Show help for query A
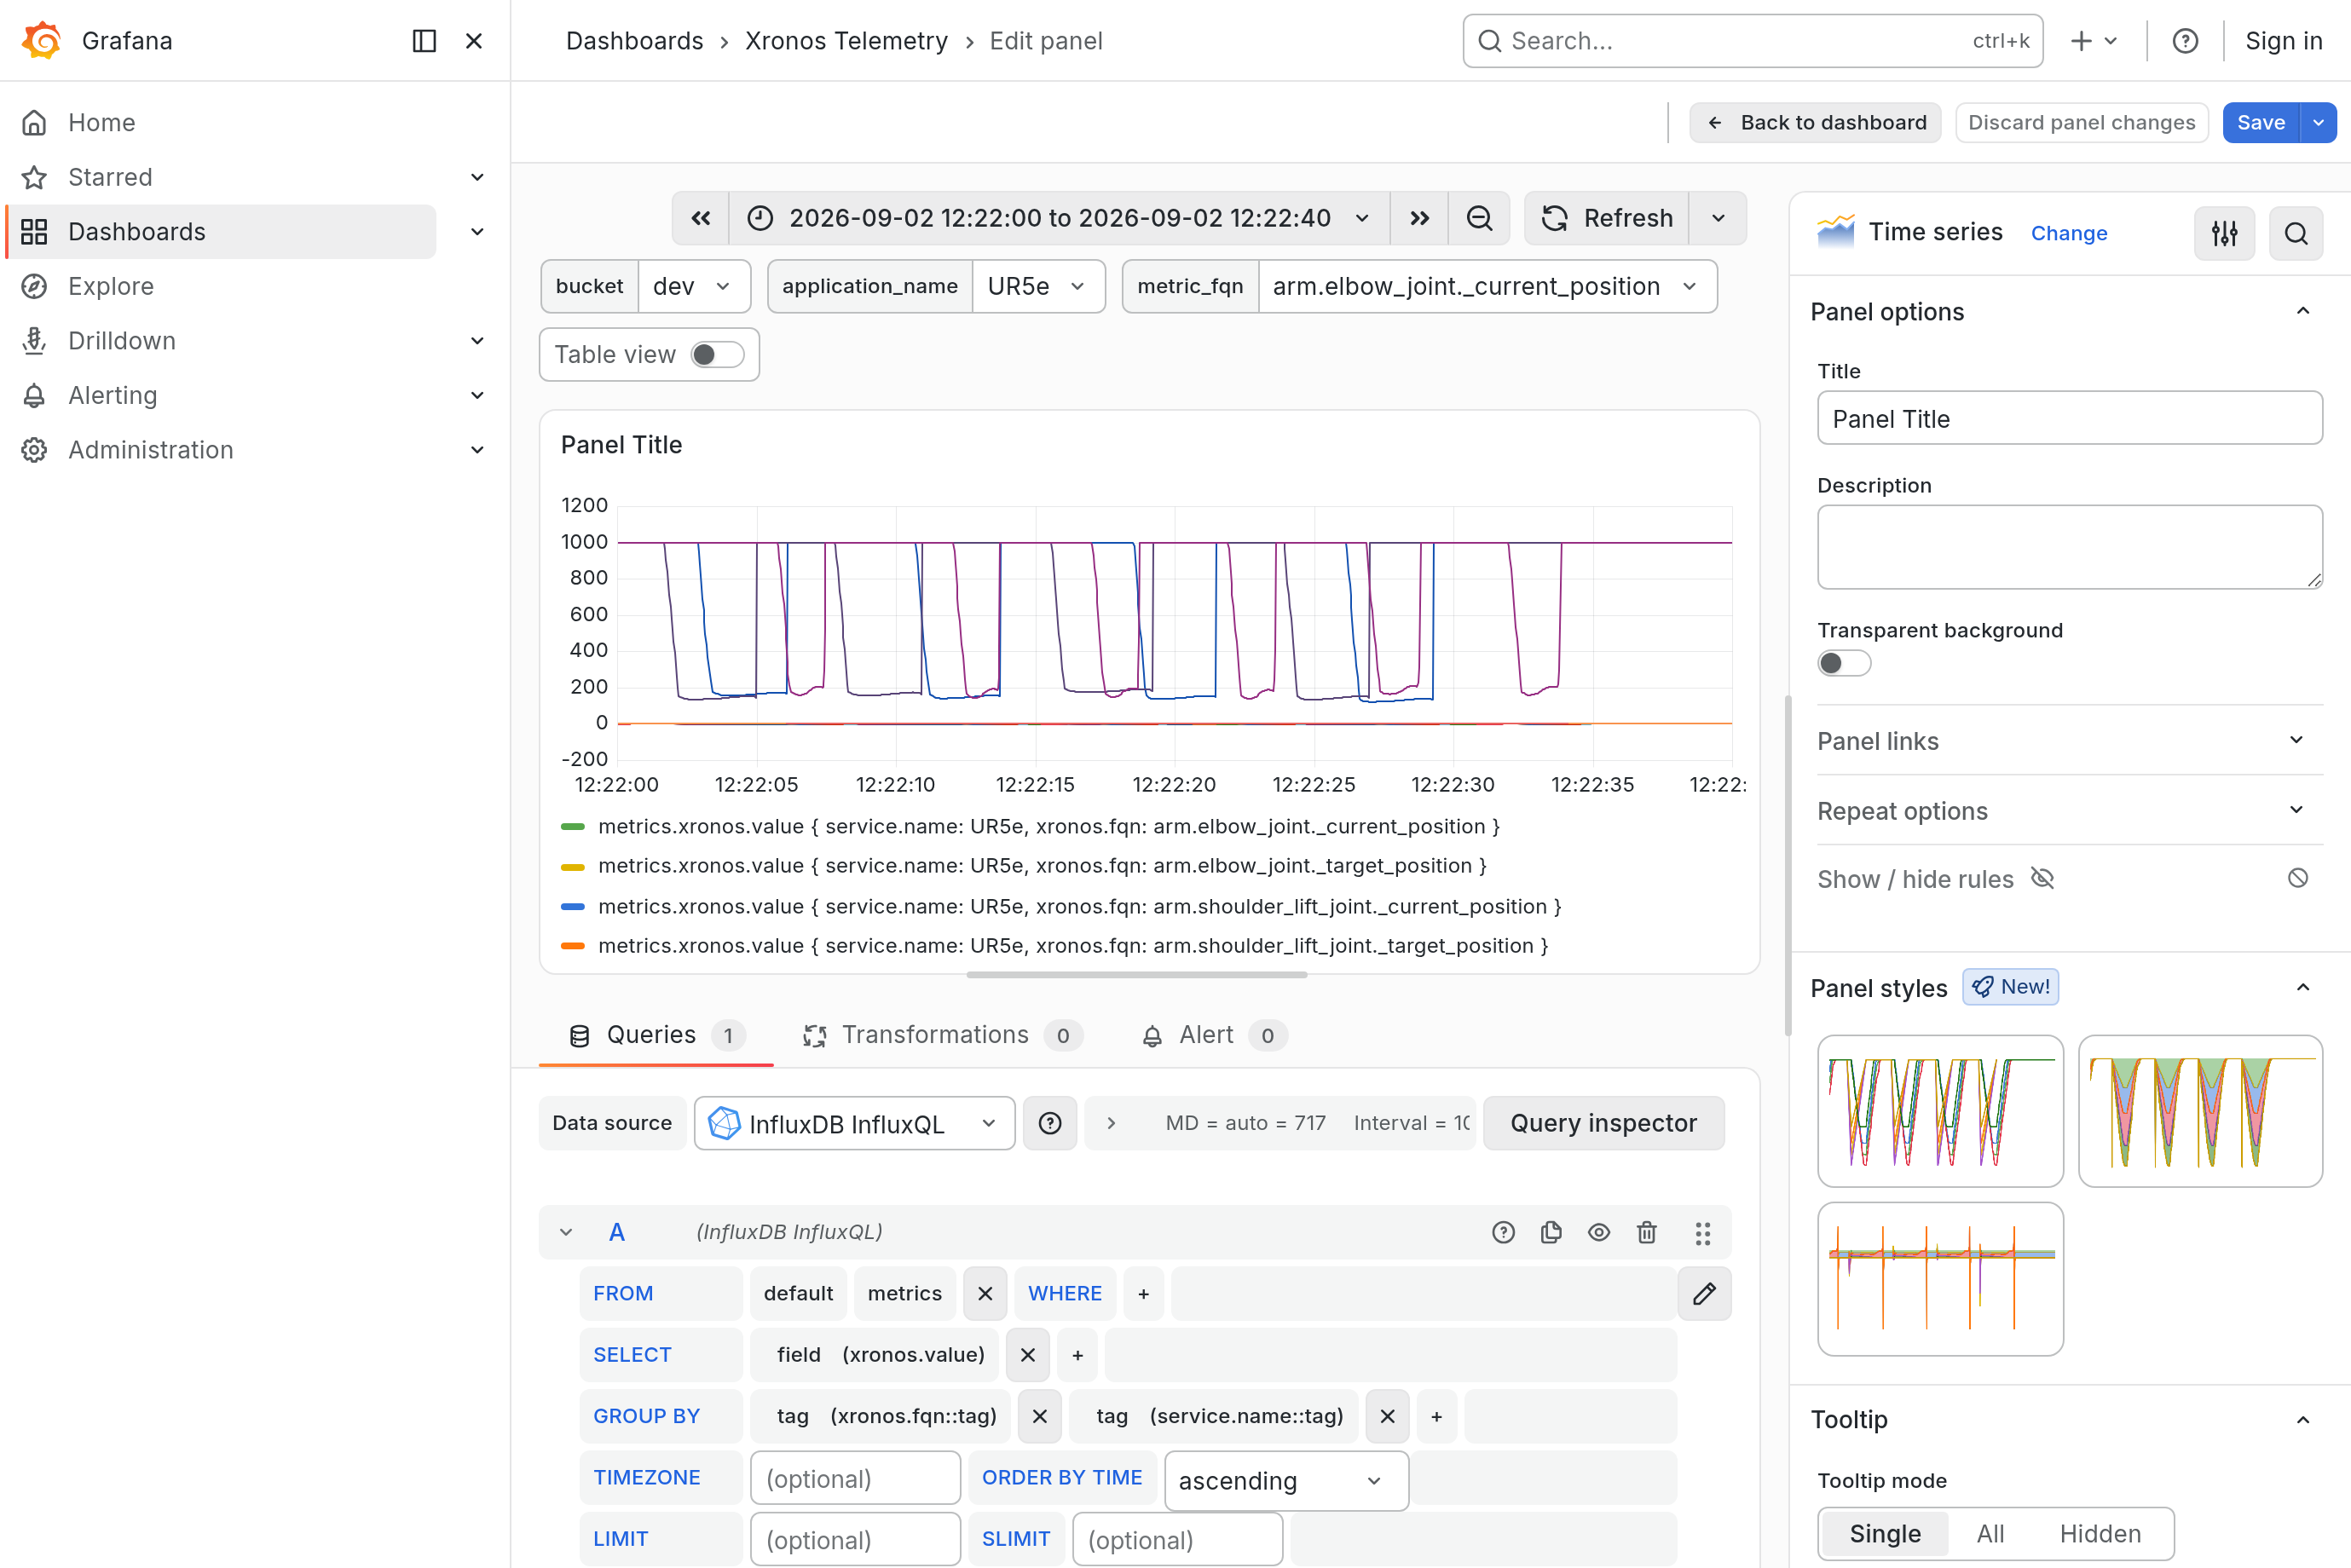This screenshot has width=2351, height=1568. (1503, 1232)
